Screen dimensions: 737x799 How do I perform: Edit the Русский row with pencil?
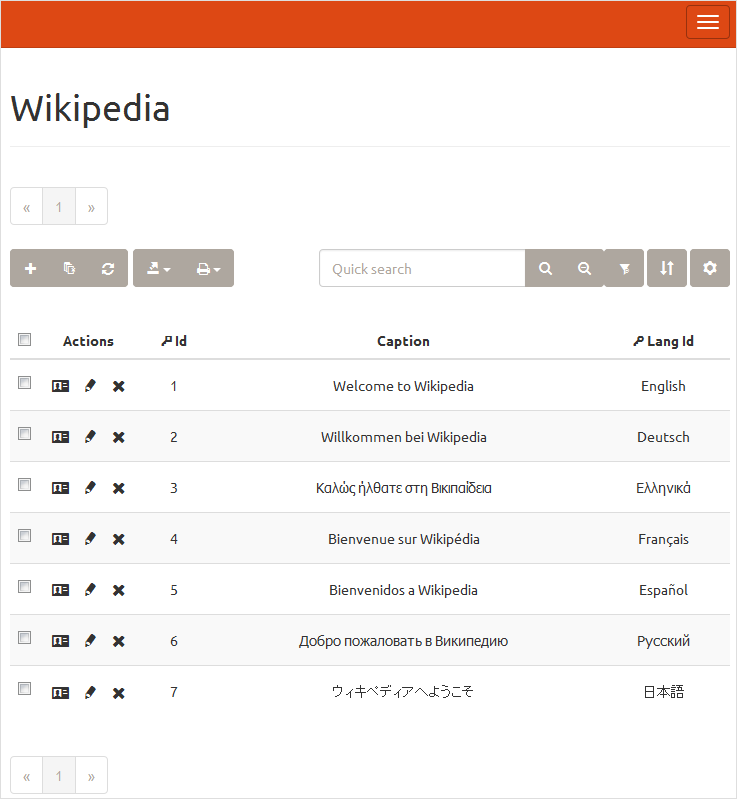pos(90,641)
